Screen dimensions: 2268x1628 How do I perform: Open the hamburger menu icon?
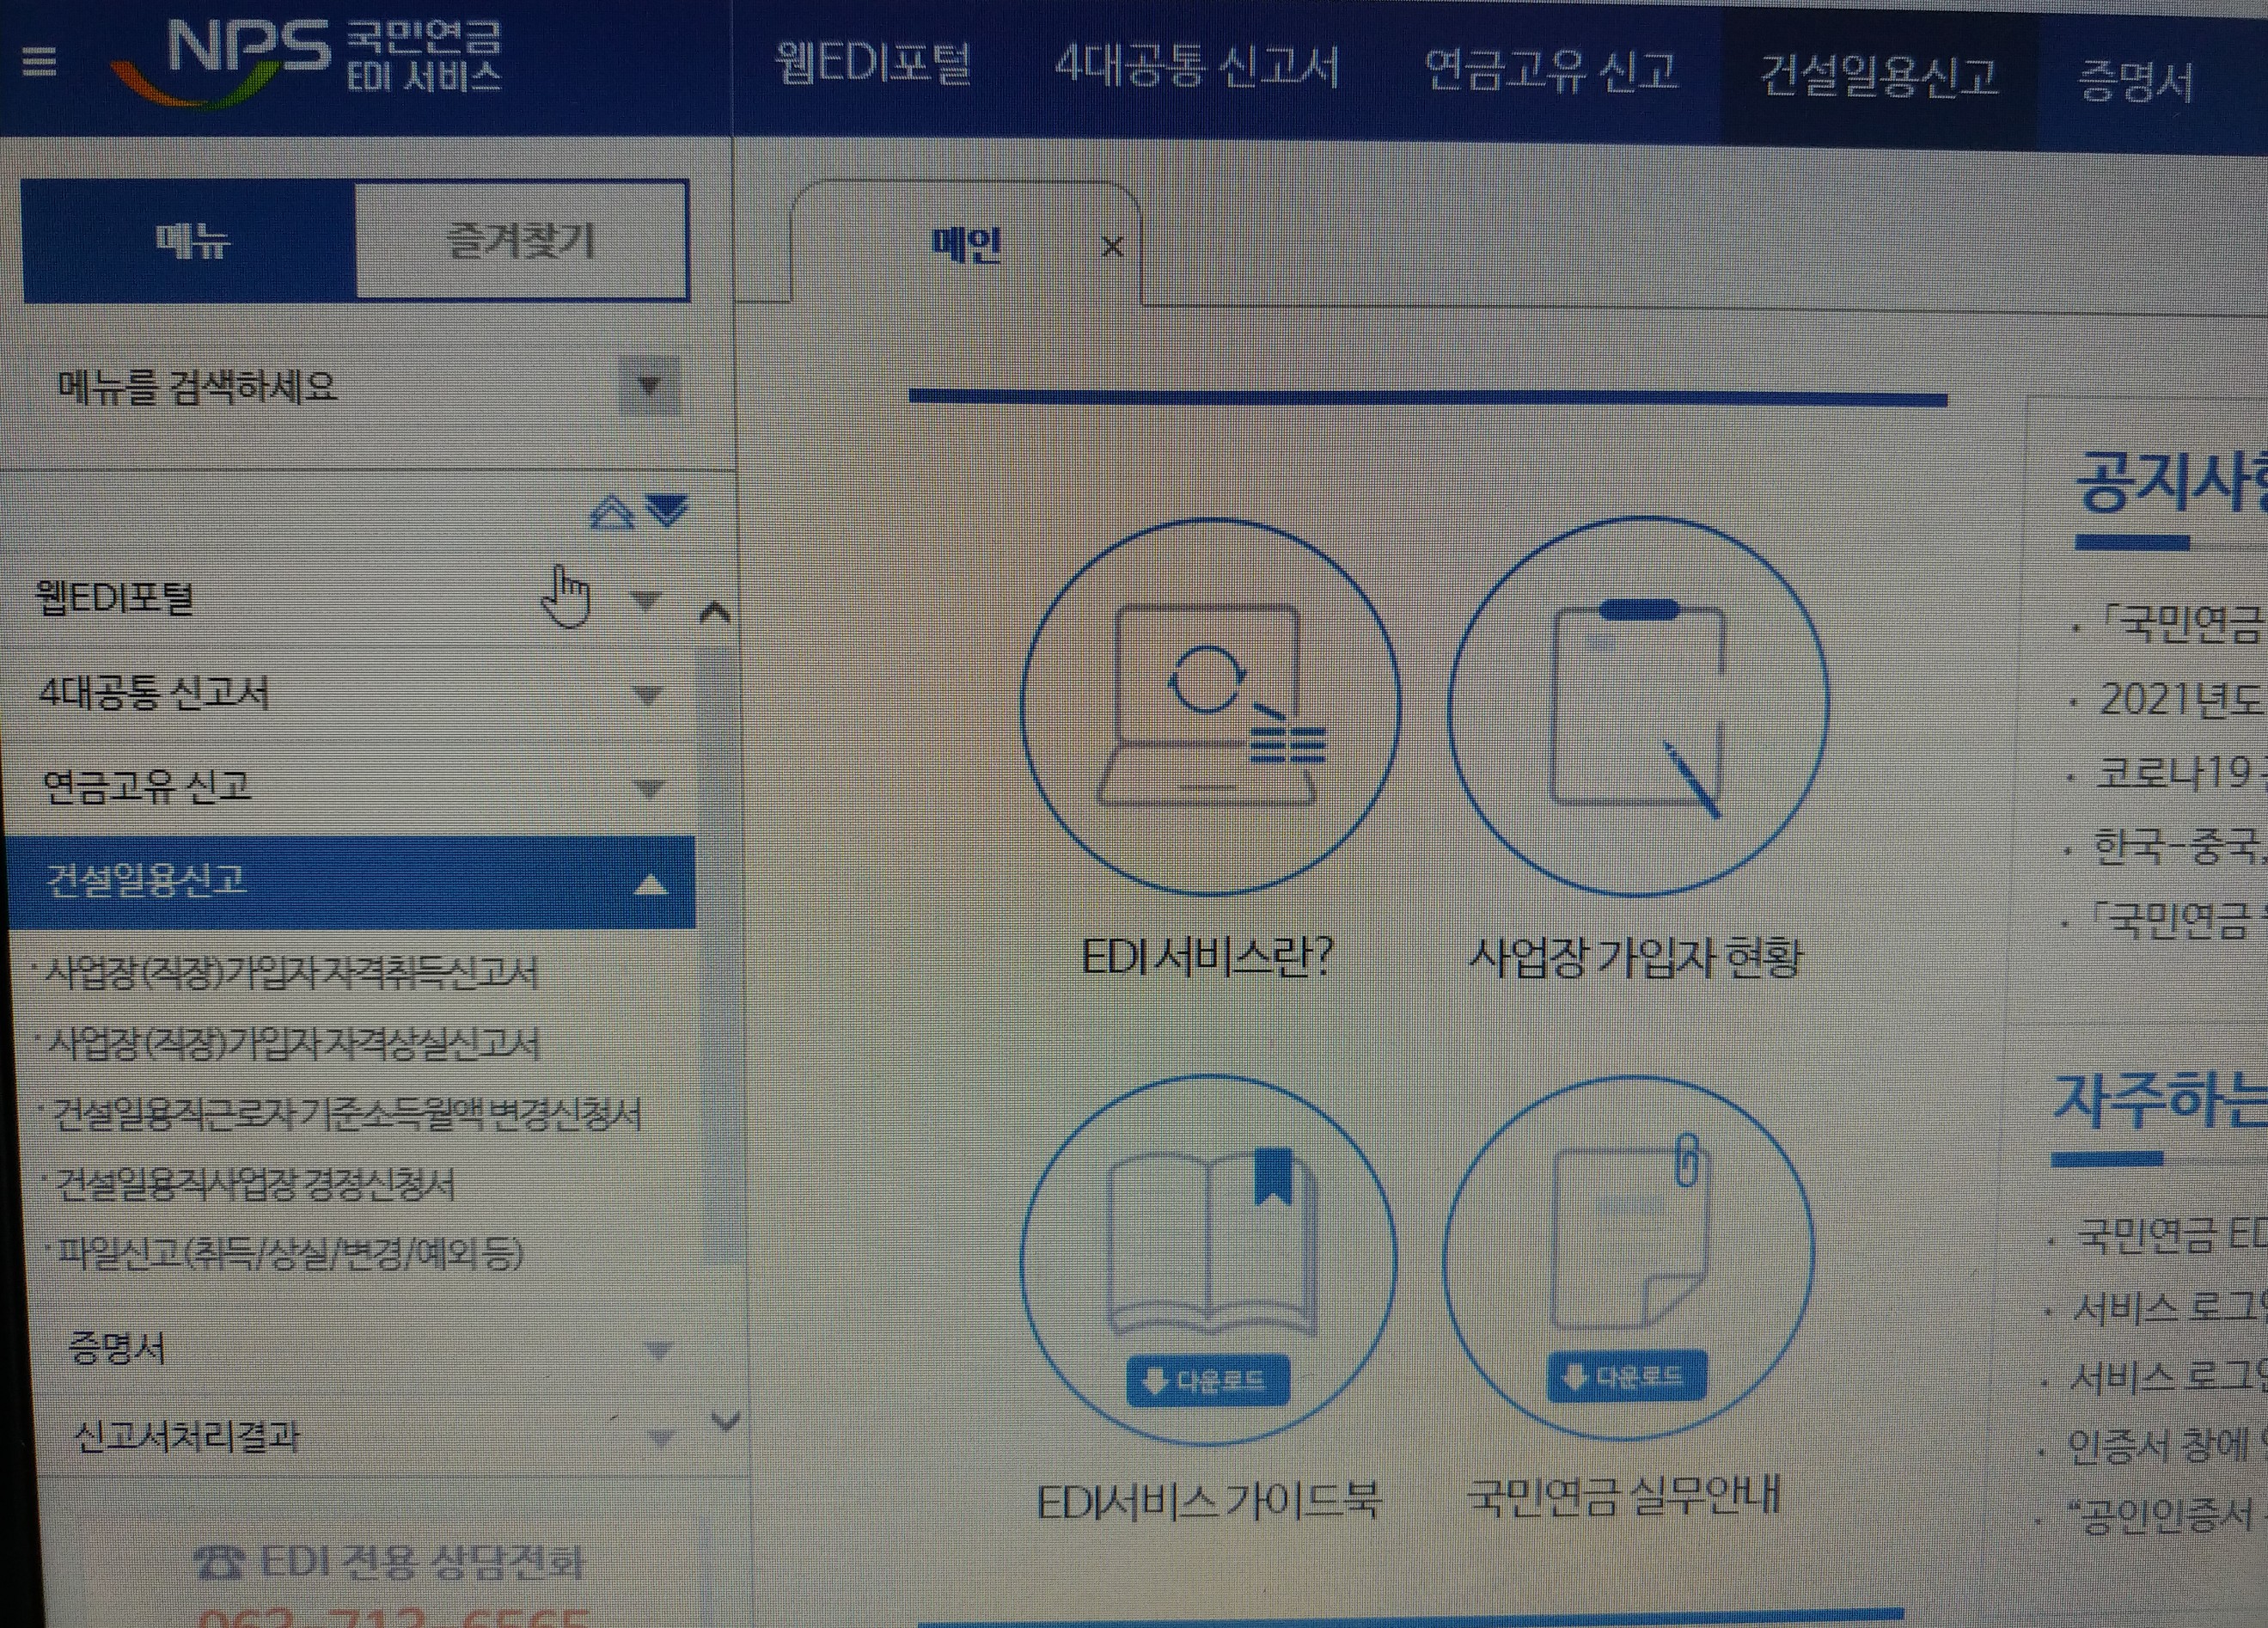pyautogui.click(x=38, y=62)
